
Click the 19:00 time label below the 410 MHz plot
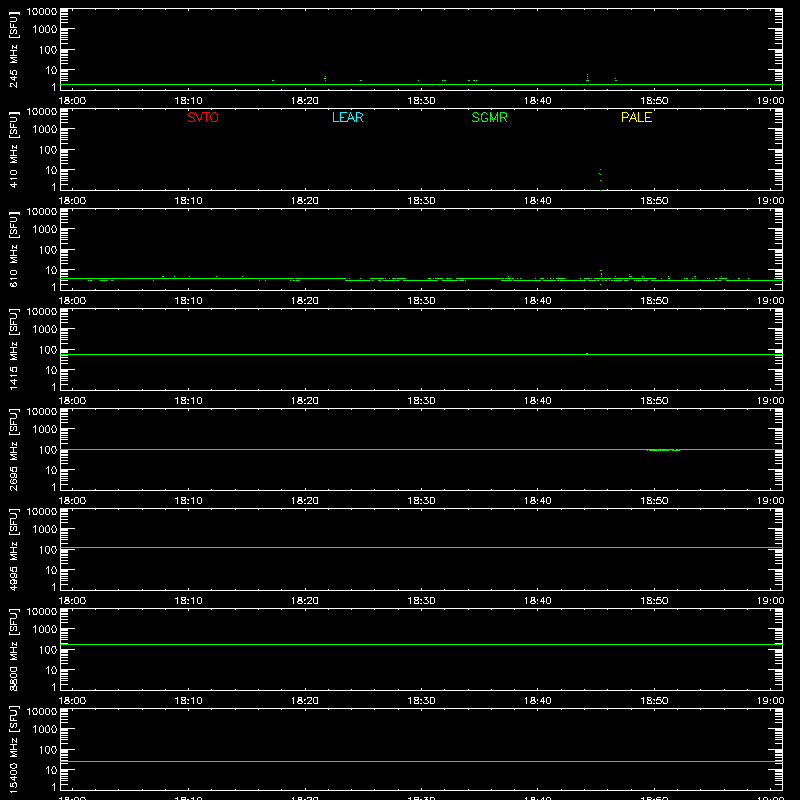[770, 201]
